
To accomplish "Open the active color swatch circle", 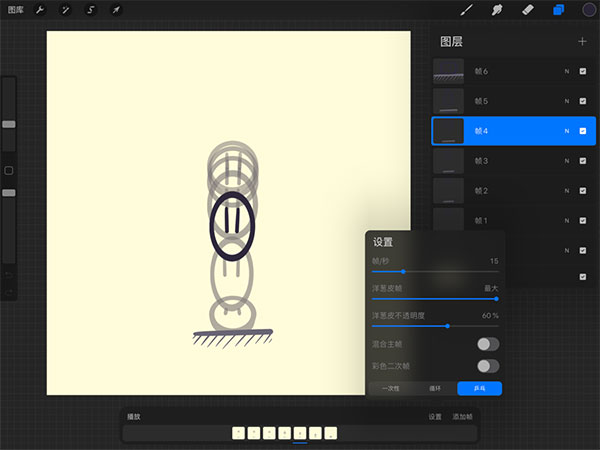I will pyautogui.click(x=589, y=10).
